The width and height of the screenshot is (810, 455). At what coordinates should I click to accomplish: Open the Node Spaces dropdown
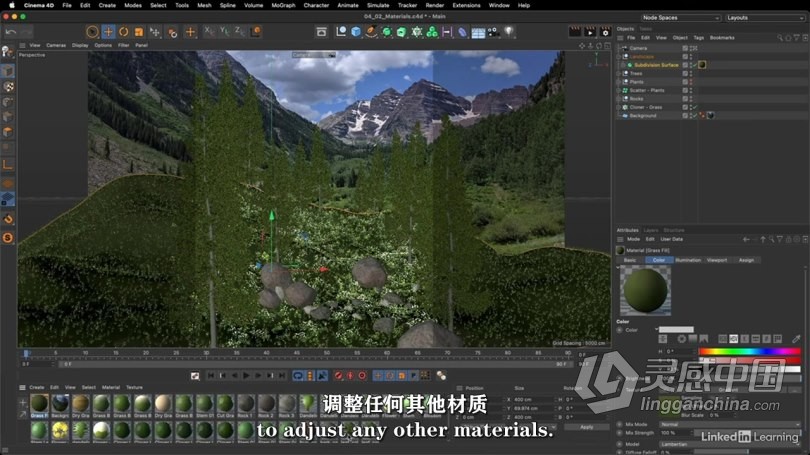680,18
